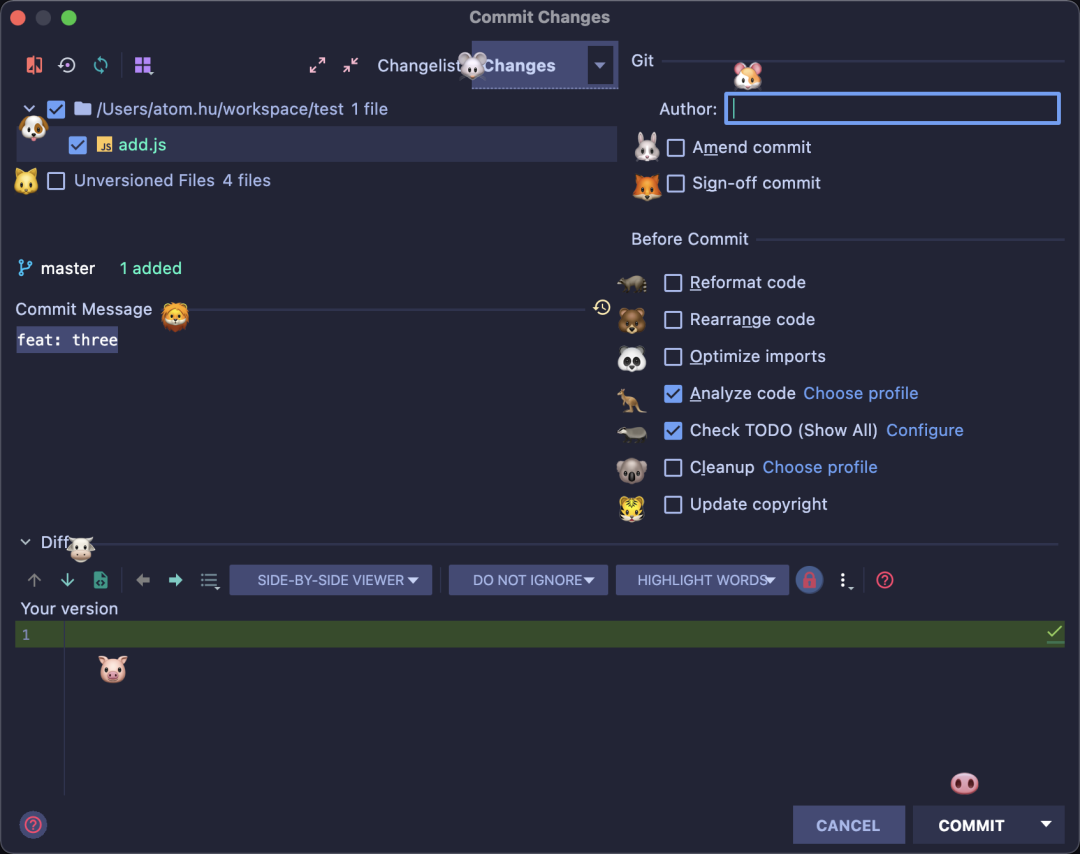Screen dimensions: 1080x854
Task: Click the 'Your version' label
Action: (70, 609)
